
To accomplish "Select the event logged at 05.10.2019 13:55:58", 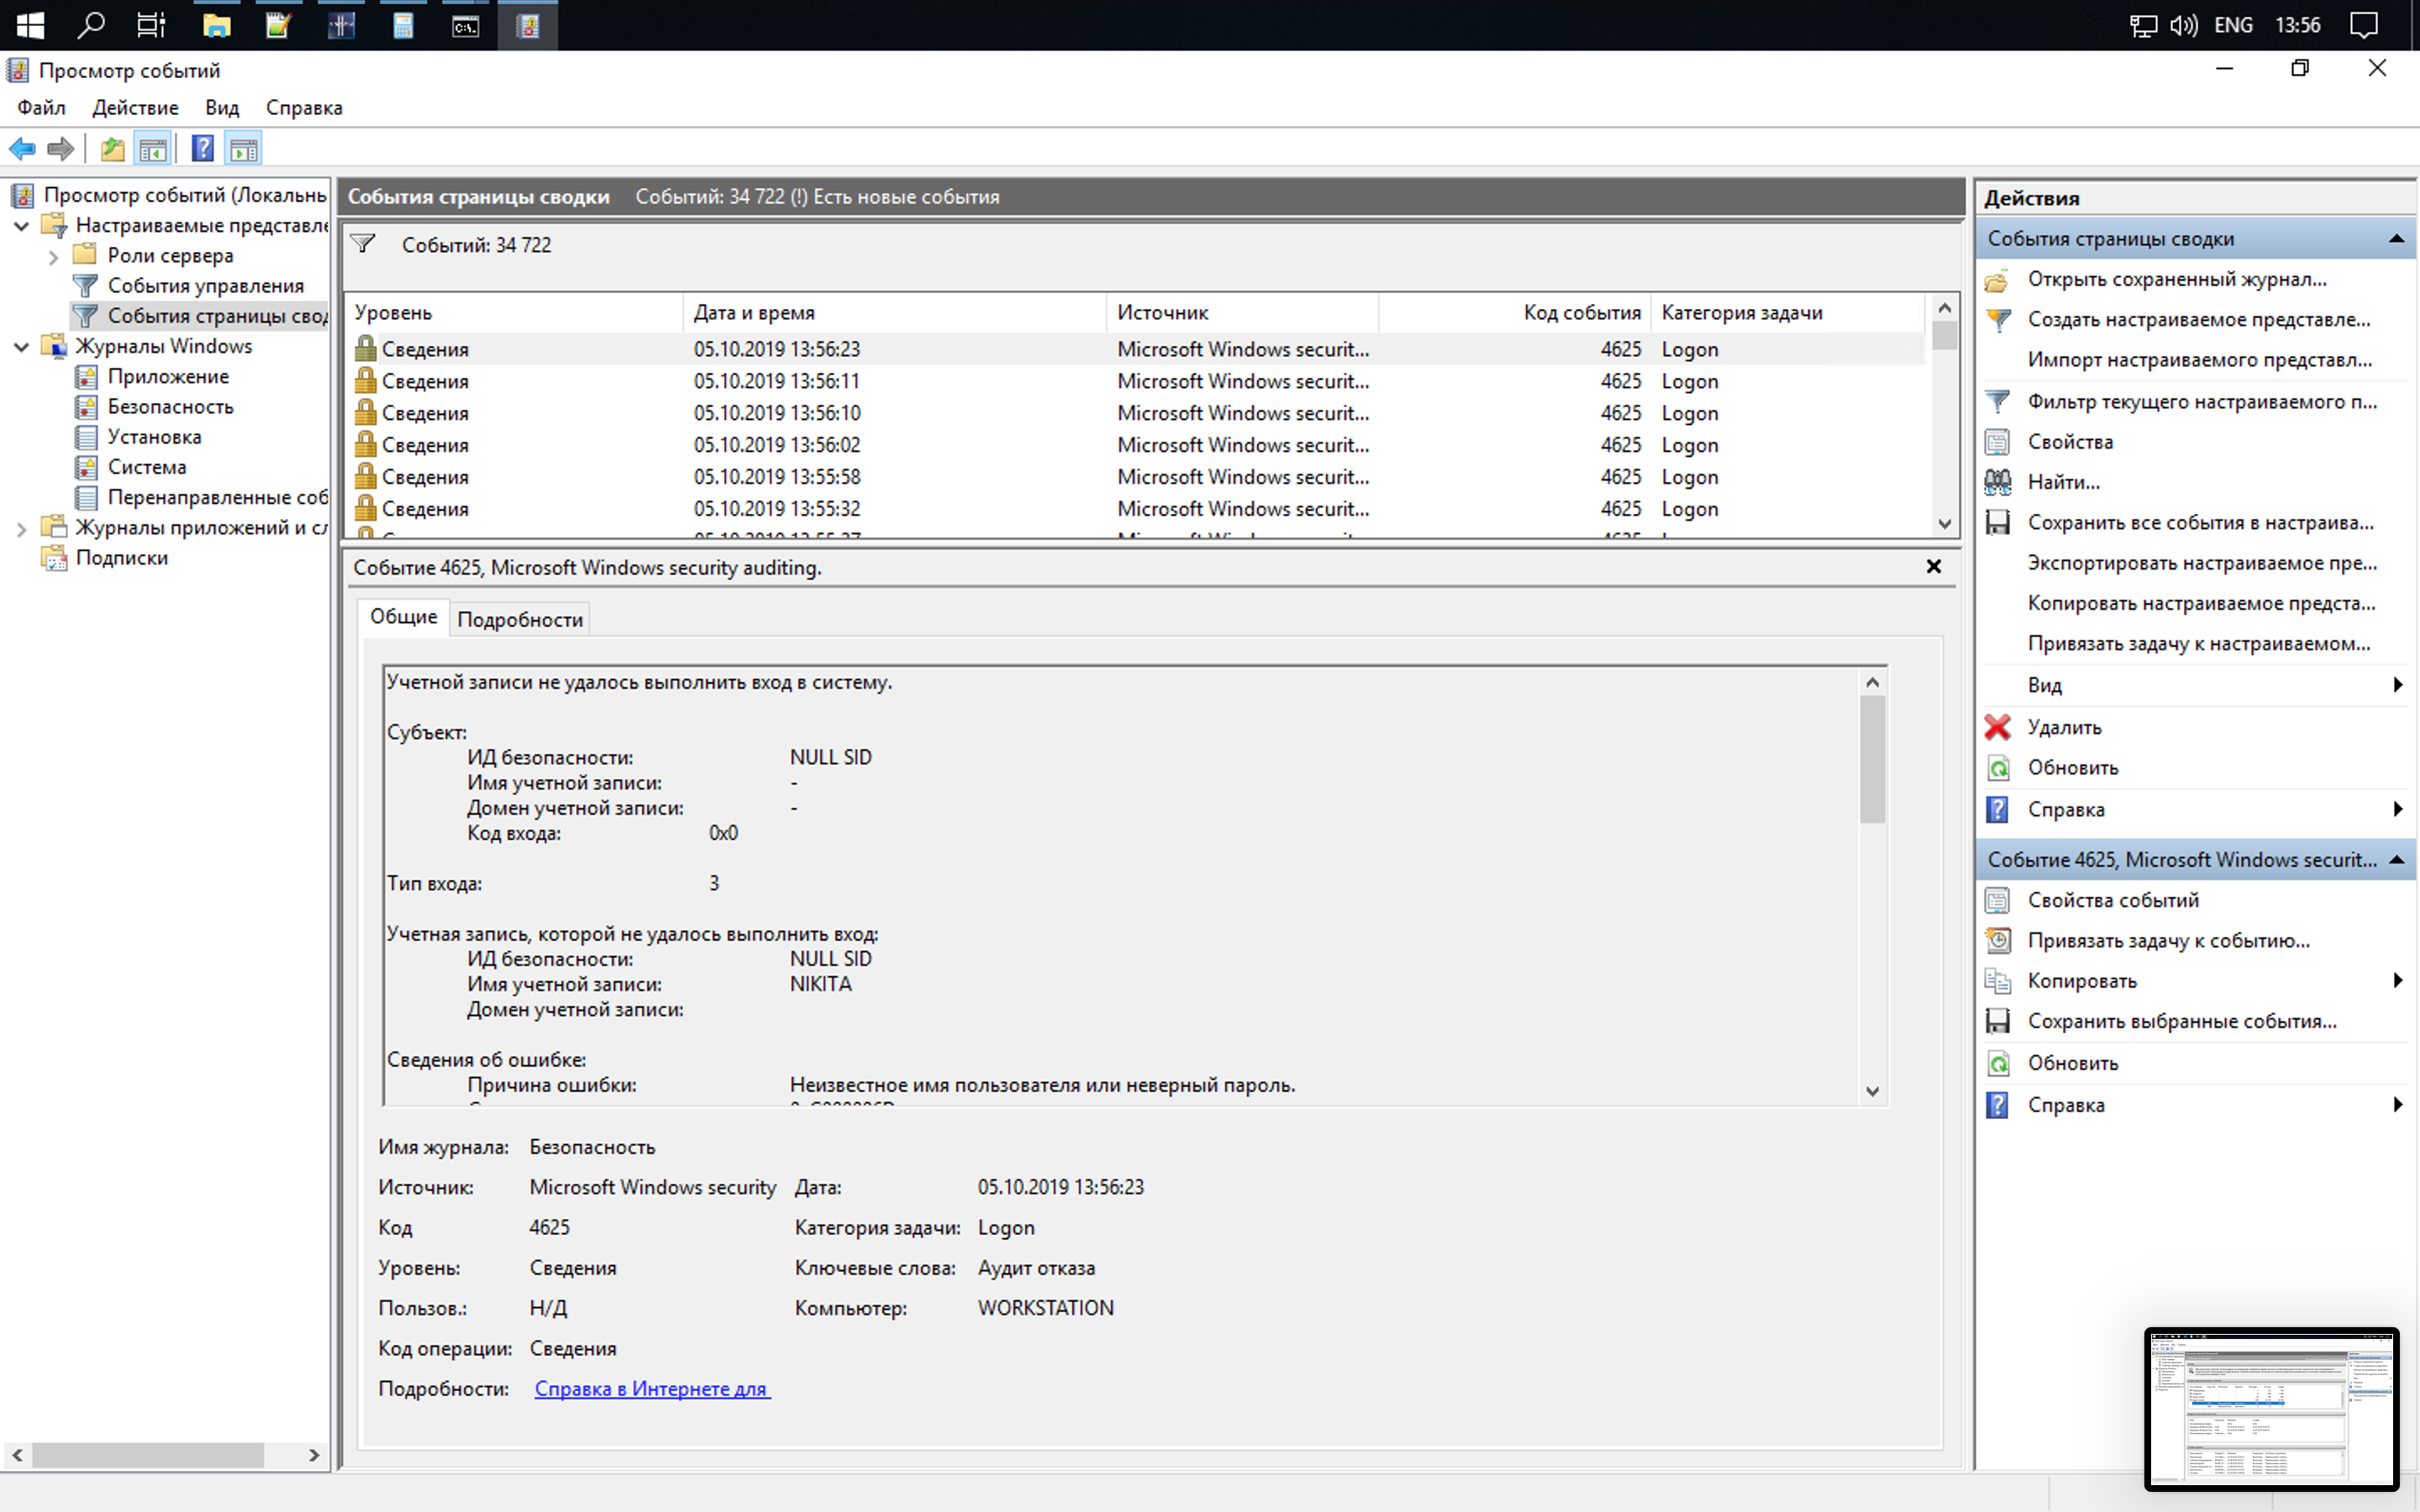I will pyautogui.click(x=1134, y=477).
